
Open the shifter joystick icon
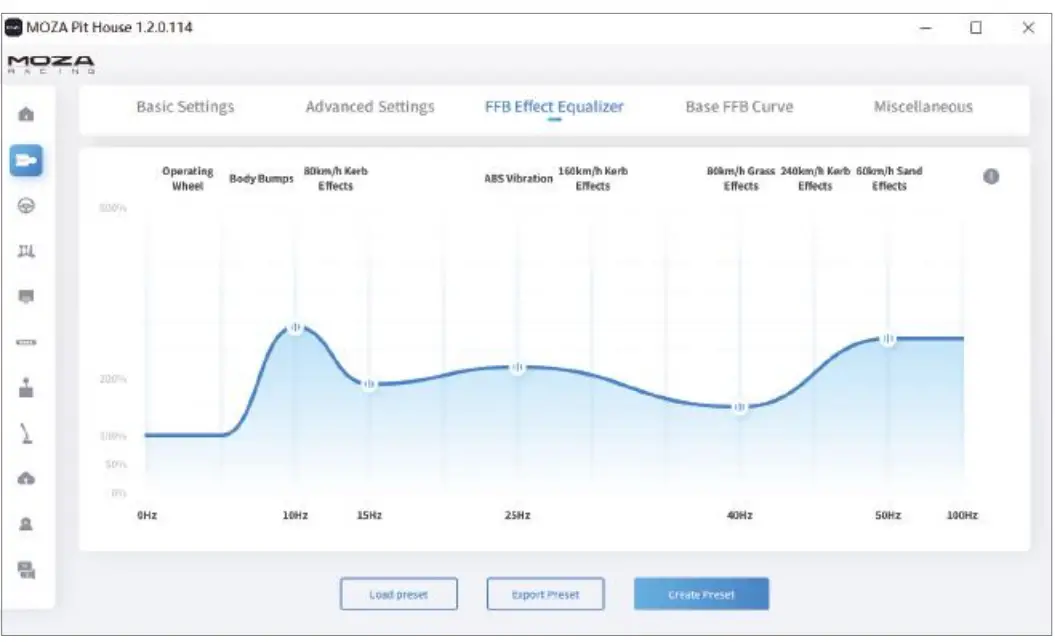(x=27, y=389)
